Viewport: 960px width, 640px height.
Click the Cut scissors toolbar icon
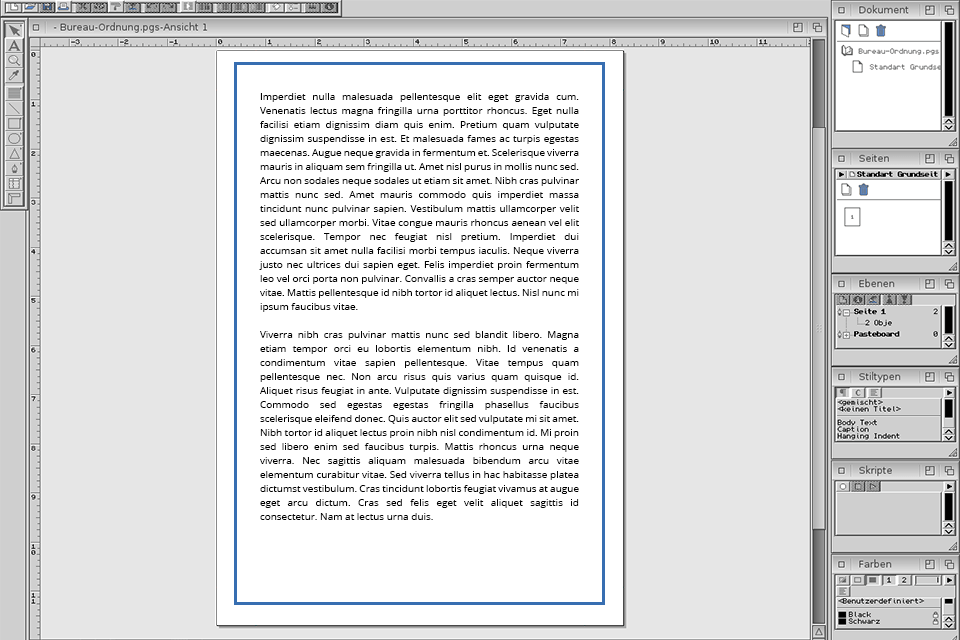(83, 7)
